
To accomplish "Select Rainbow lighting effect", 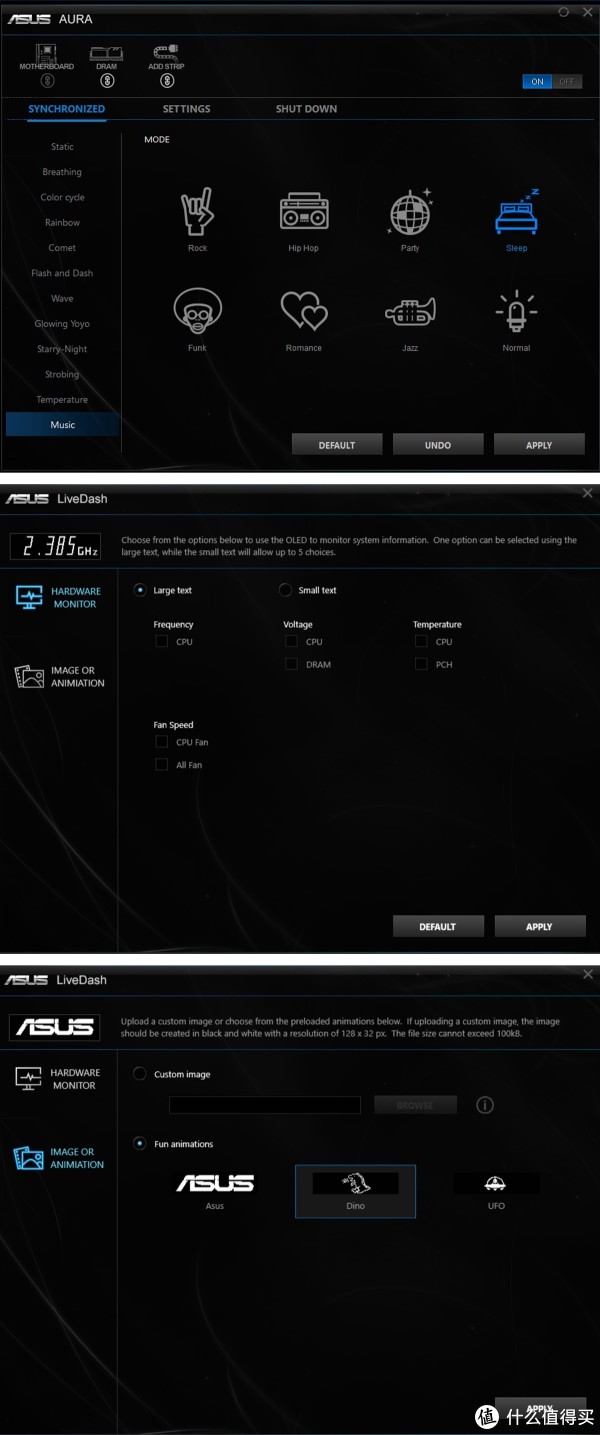I will (x=62, y=223).
